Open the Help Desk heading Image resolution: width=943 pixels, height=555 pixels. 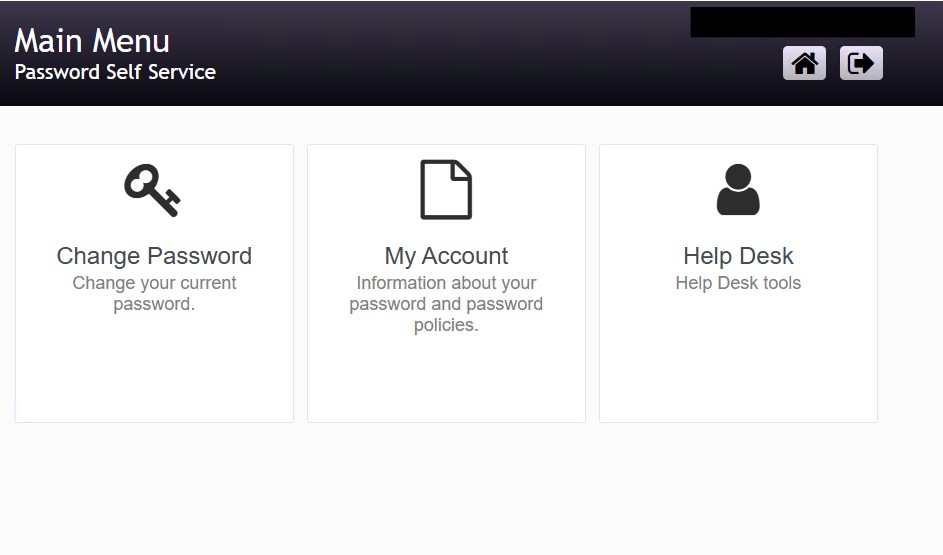pyautogui.click(x=738, y=256)
